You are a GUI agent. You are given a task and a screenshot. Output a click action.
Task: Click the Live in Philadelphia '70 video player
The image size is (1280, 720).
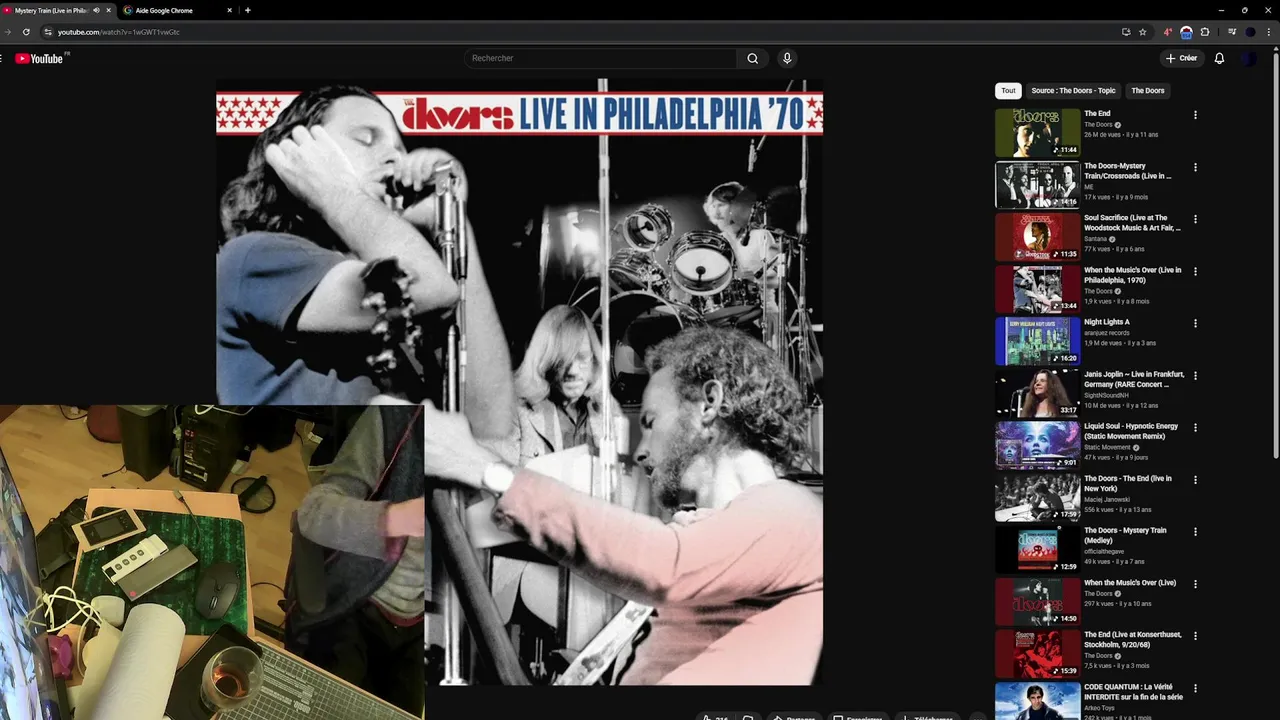tap(519, 382)
